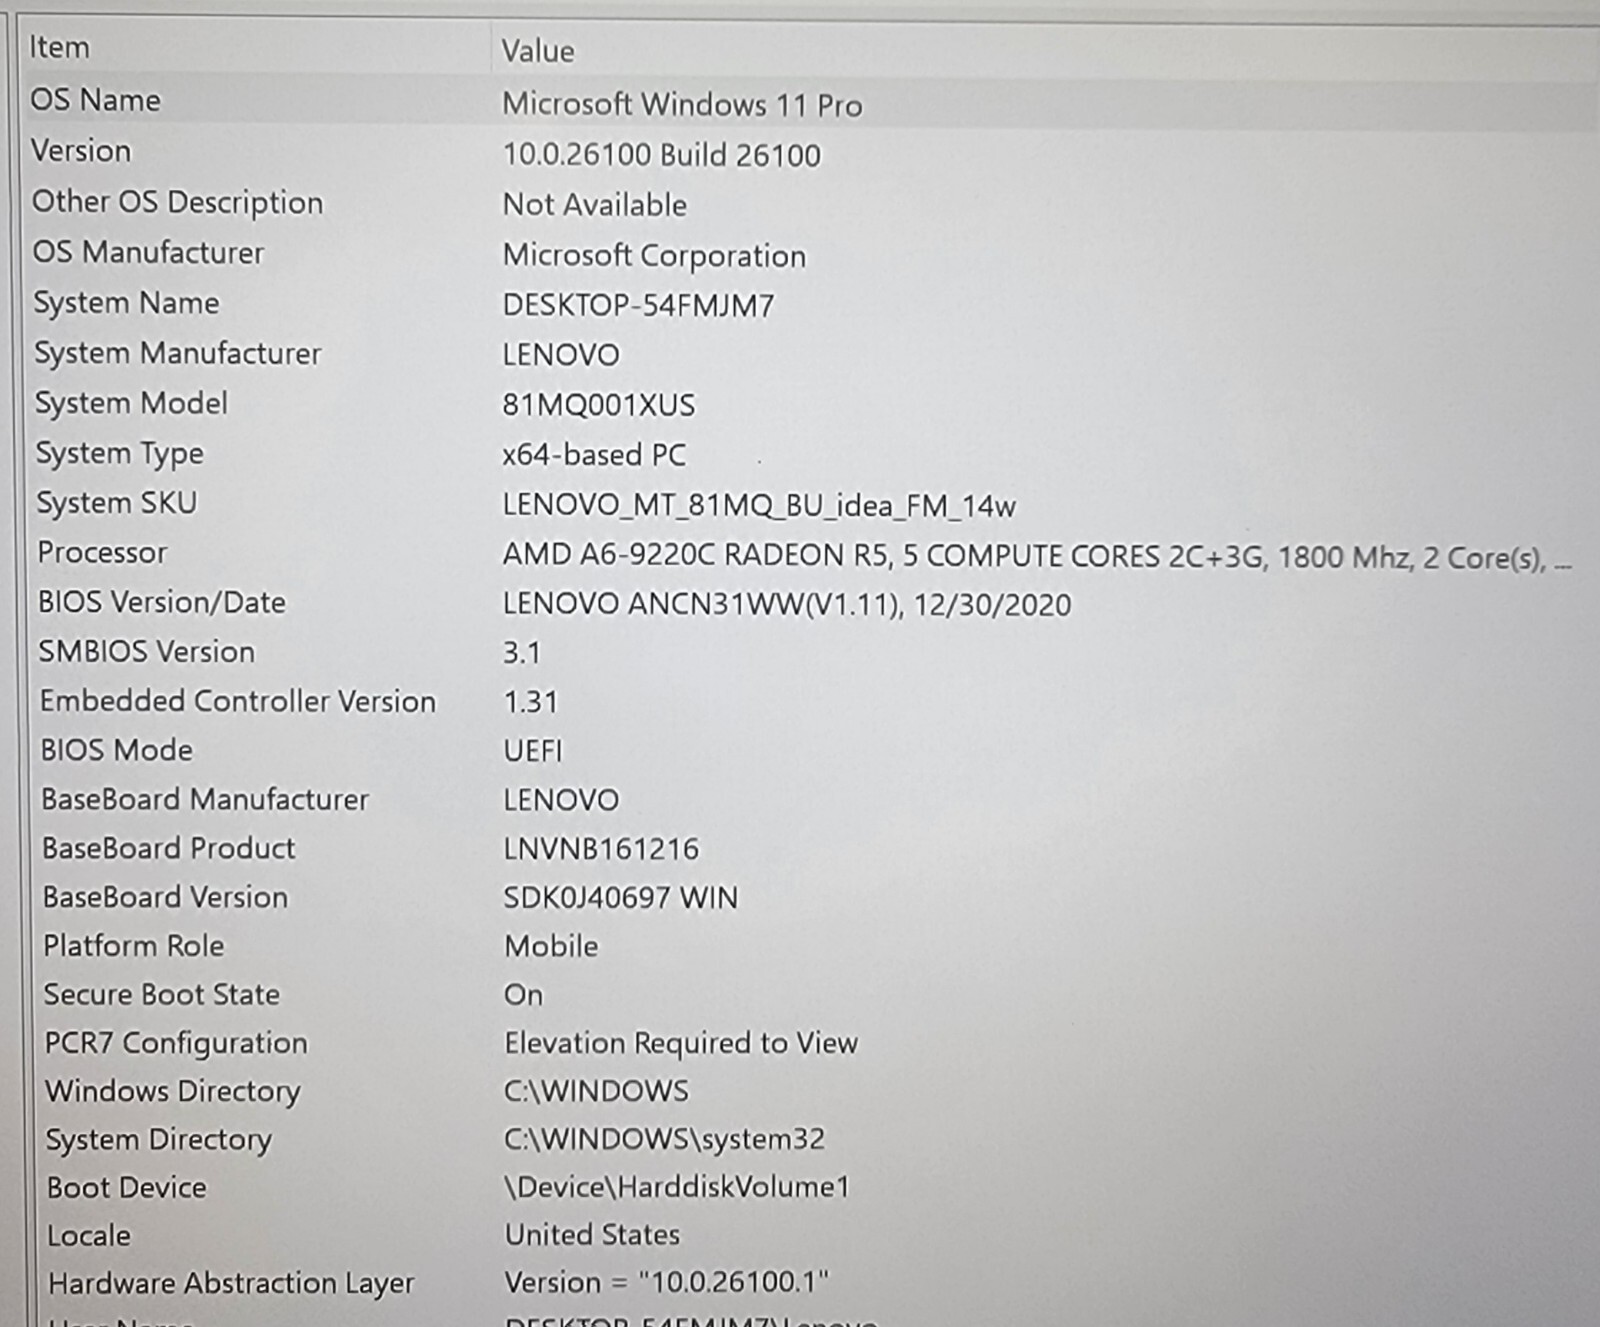Select System SKU row label
1600x1327 pixels.
(117, 503)
